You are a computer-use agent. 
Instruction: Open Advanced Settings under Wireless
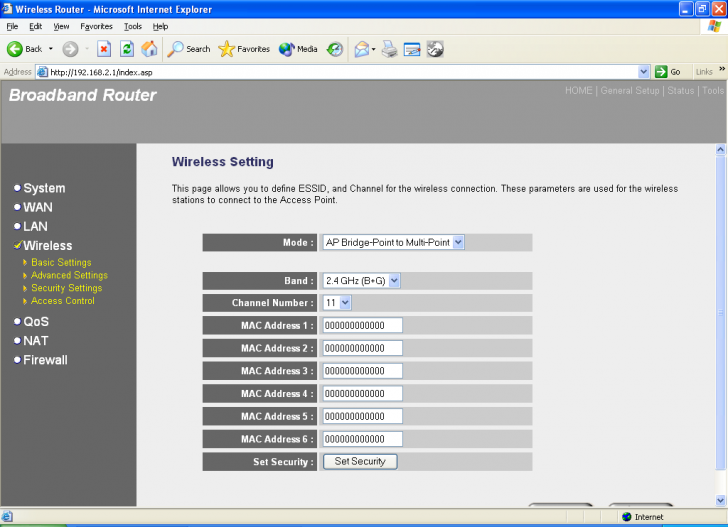tap(69, 275)
